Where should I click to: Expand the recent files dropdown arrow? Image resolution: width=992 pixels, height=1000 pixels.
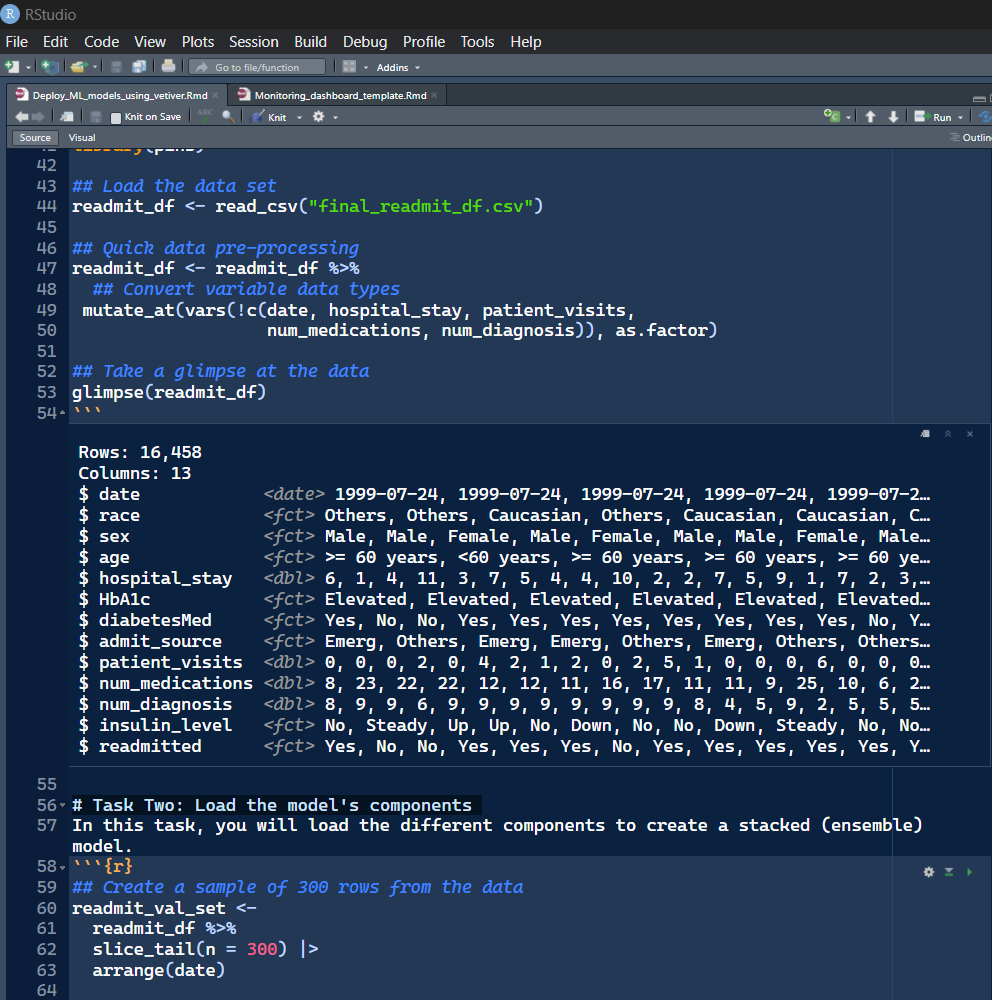pyautogui.click(x=95, y=67)
